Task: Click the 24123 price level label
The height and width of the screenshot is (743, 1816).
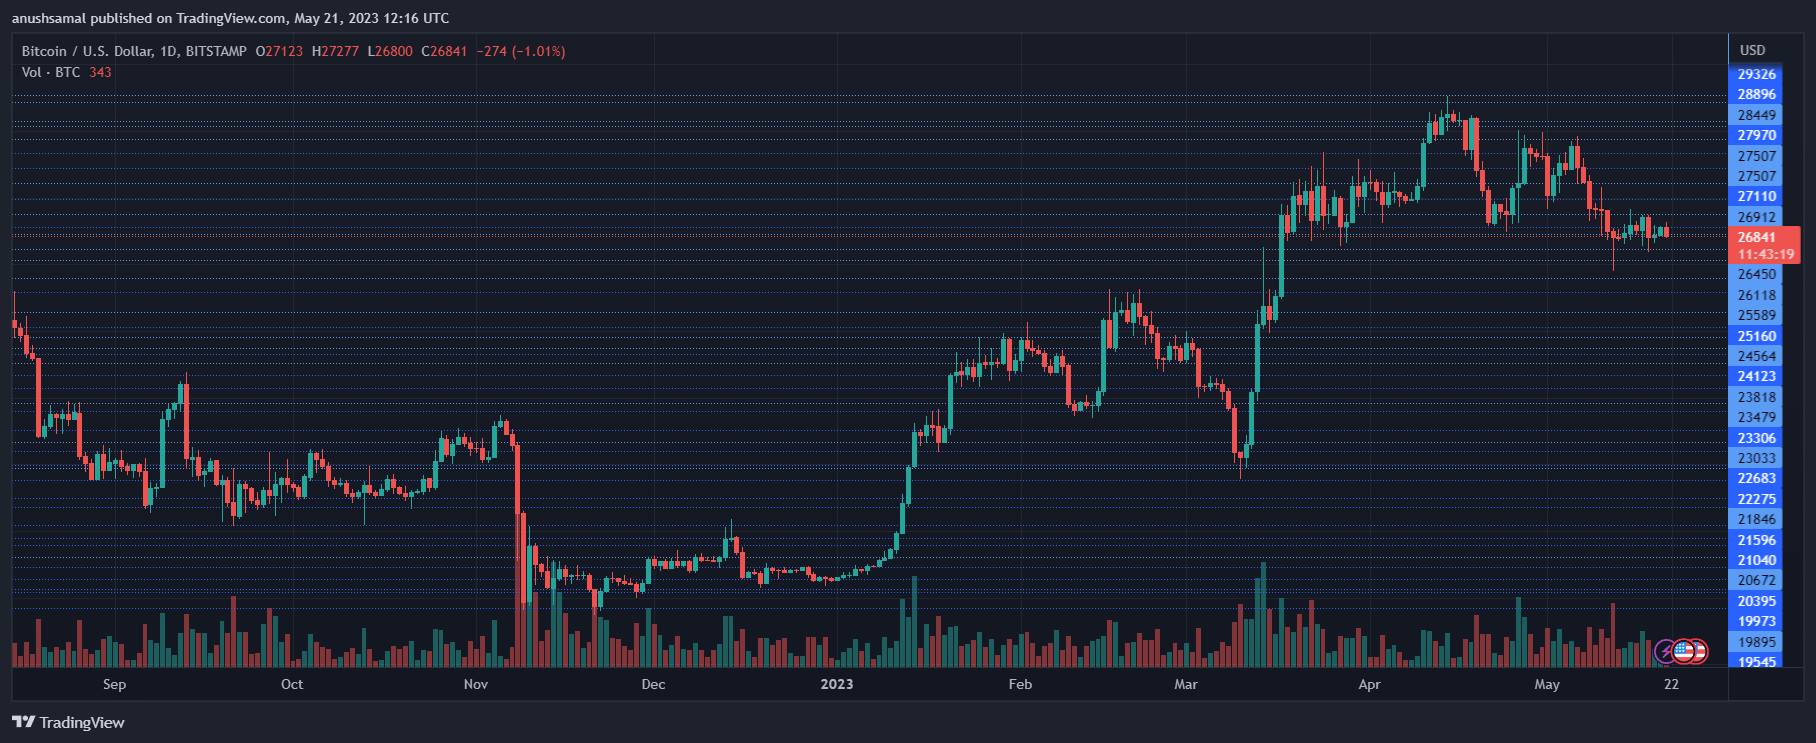Action: (x=1756, y=376)
